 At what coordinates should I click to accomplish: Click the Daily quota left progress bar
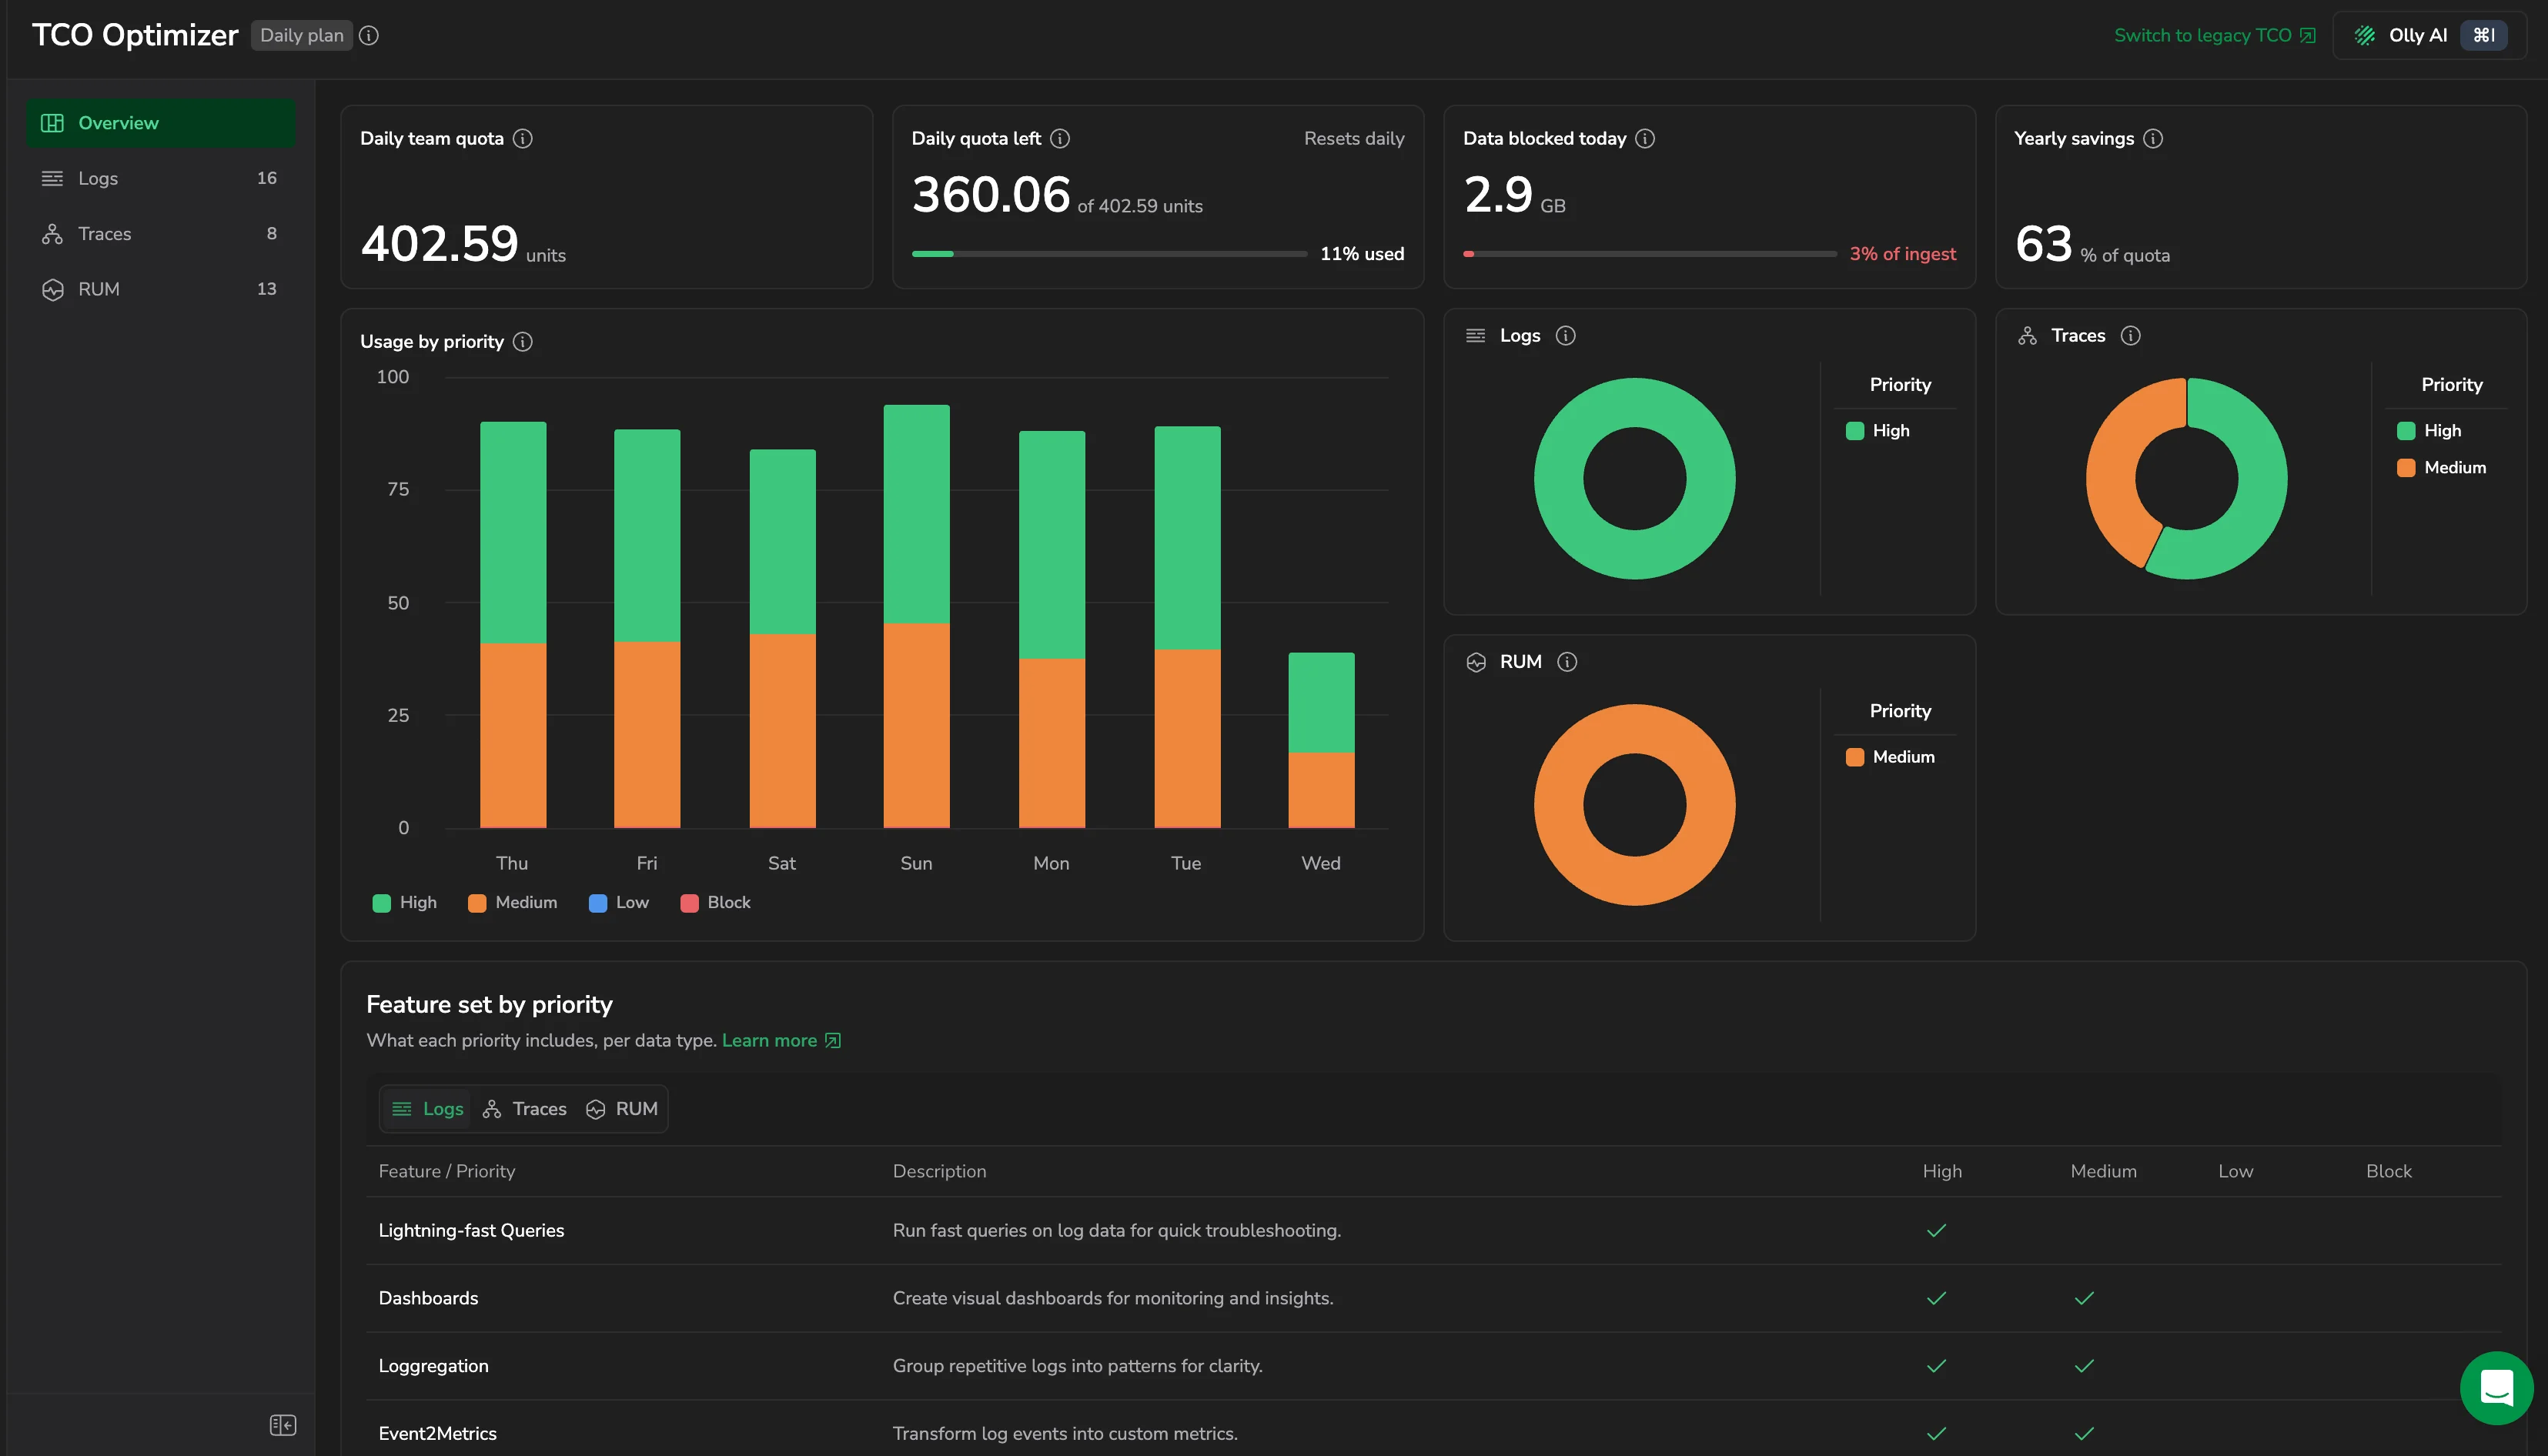pos(1109,254)
